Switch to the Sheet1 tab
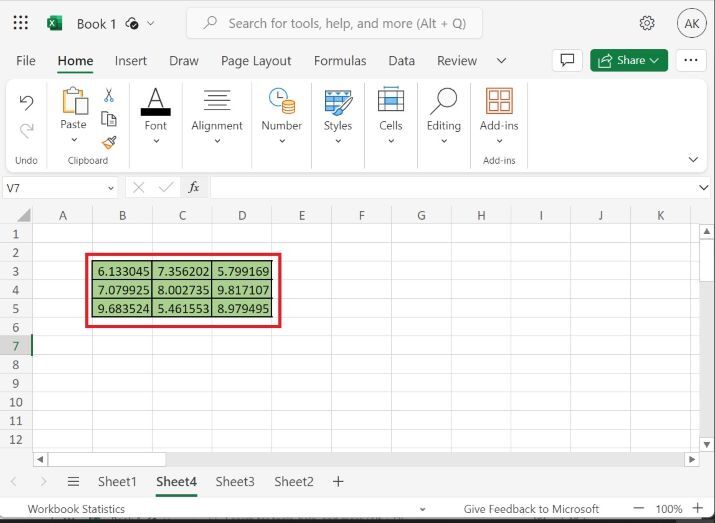Viewport: 715px width, 523px height. tap(117, 482)
